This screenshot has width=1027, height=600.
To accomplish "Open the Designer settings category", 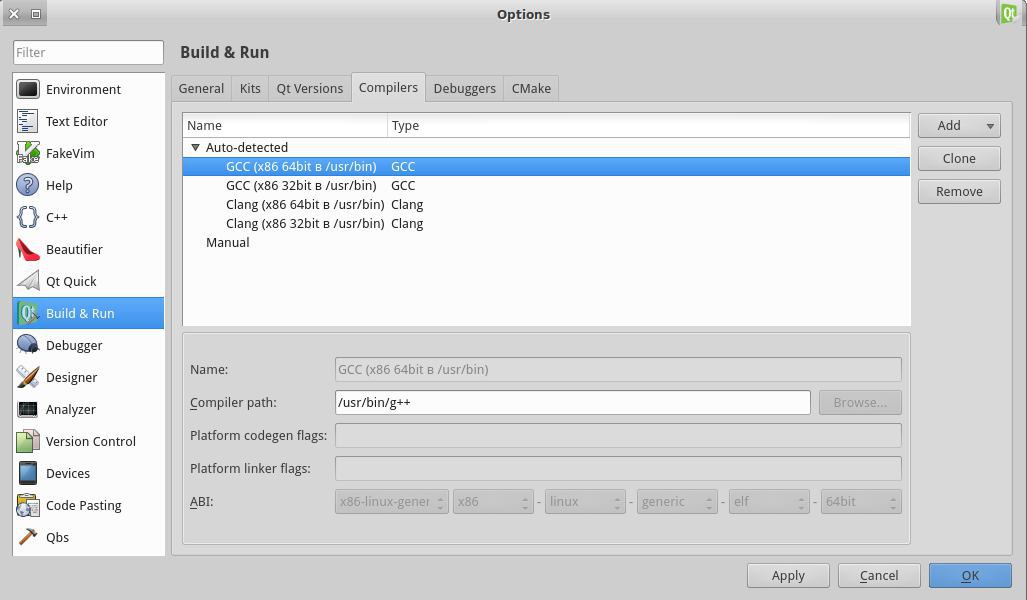I will (88, 377).
